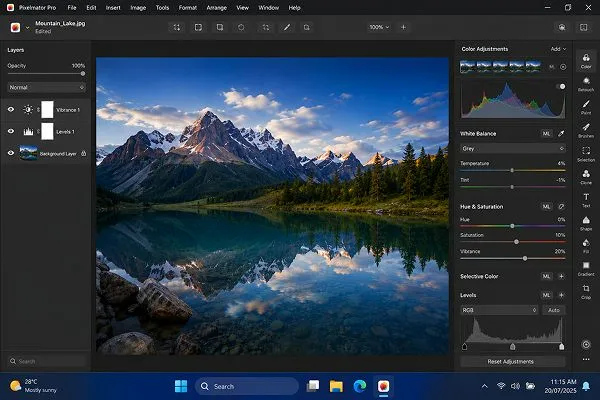Select the Gradient tool
The width and height of the screenshot is (600, 400).
(x=586, y=268)
